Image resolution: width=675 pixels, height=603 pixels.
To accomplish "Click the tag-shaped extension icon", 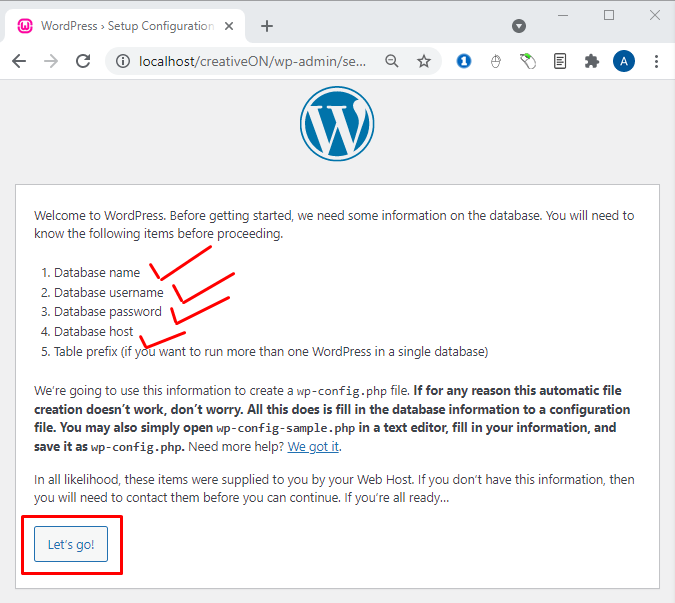I will 528,61.
